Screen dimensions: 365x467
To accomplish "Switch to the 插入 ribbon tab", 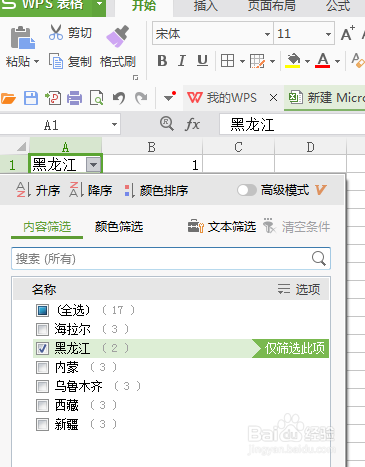I will (x=206, y=6).
